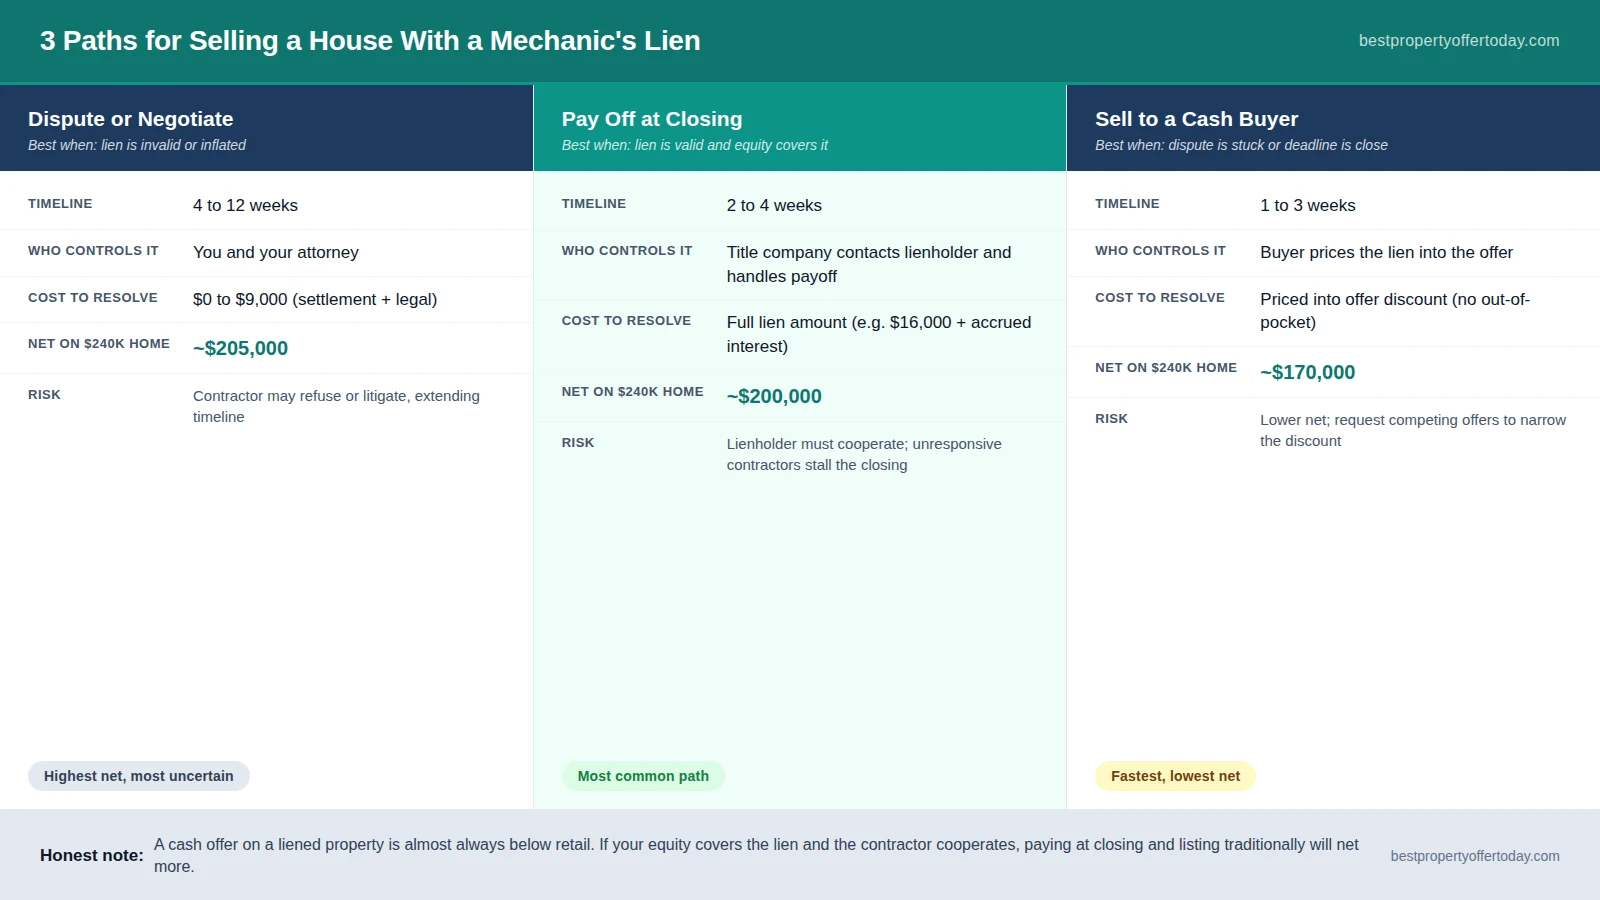Click 'Lienholder must cooperate' risk text
Image resolution: width=1600 pixels, height=900 pixels.
coord(864,454)
